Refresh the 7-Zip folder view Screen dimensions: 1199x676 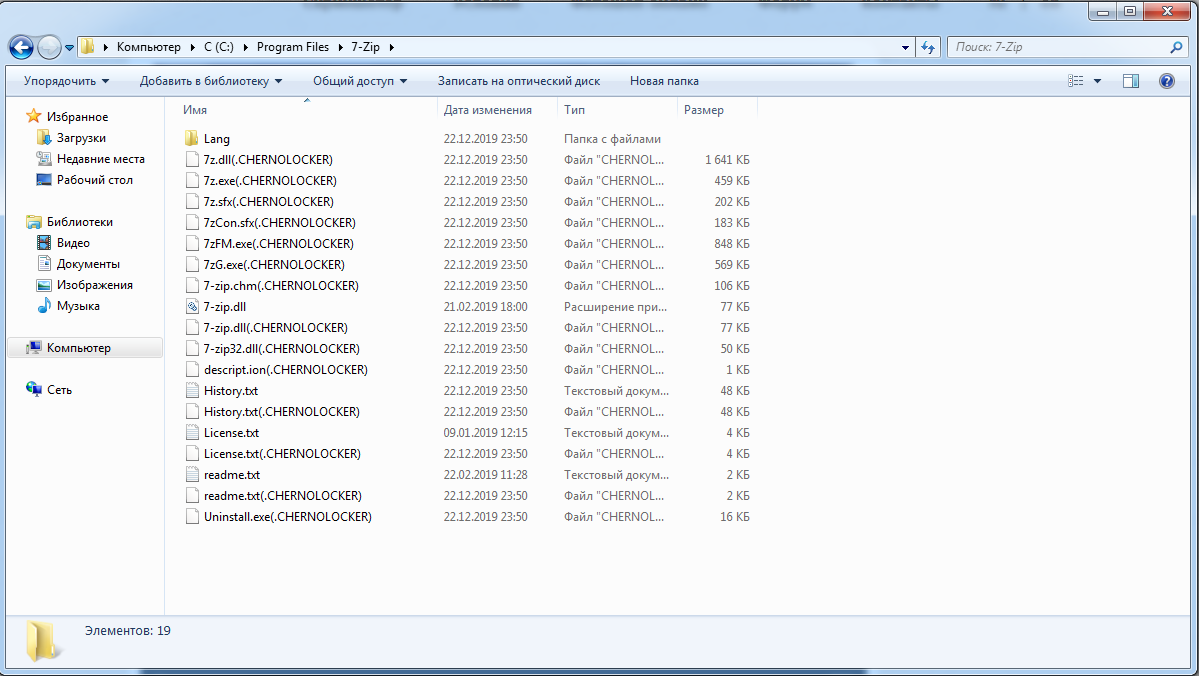(928, 47)
